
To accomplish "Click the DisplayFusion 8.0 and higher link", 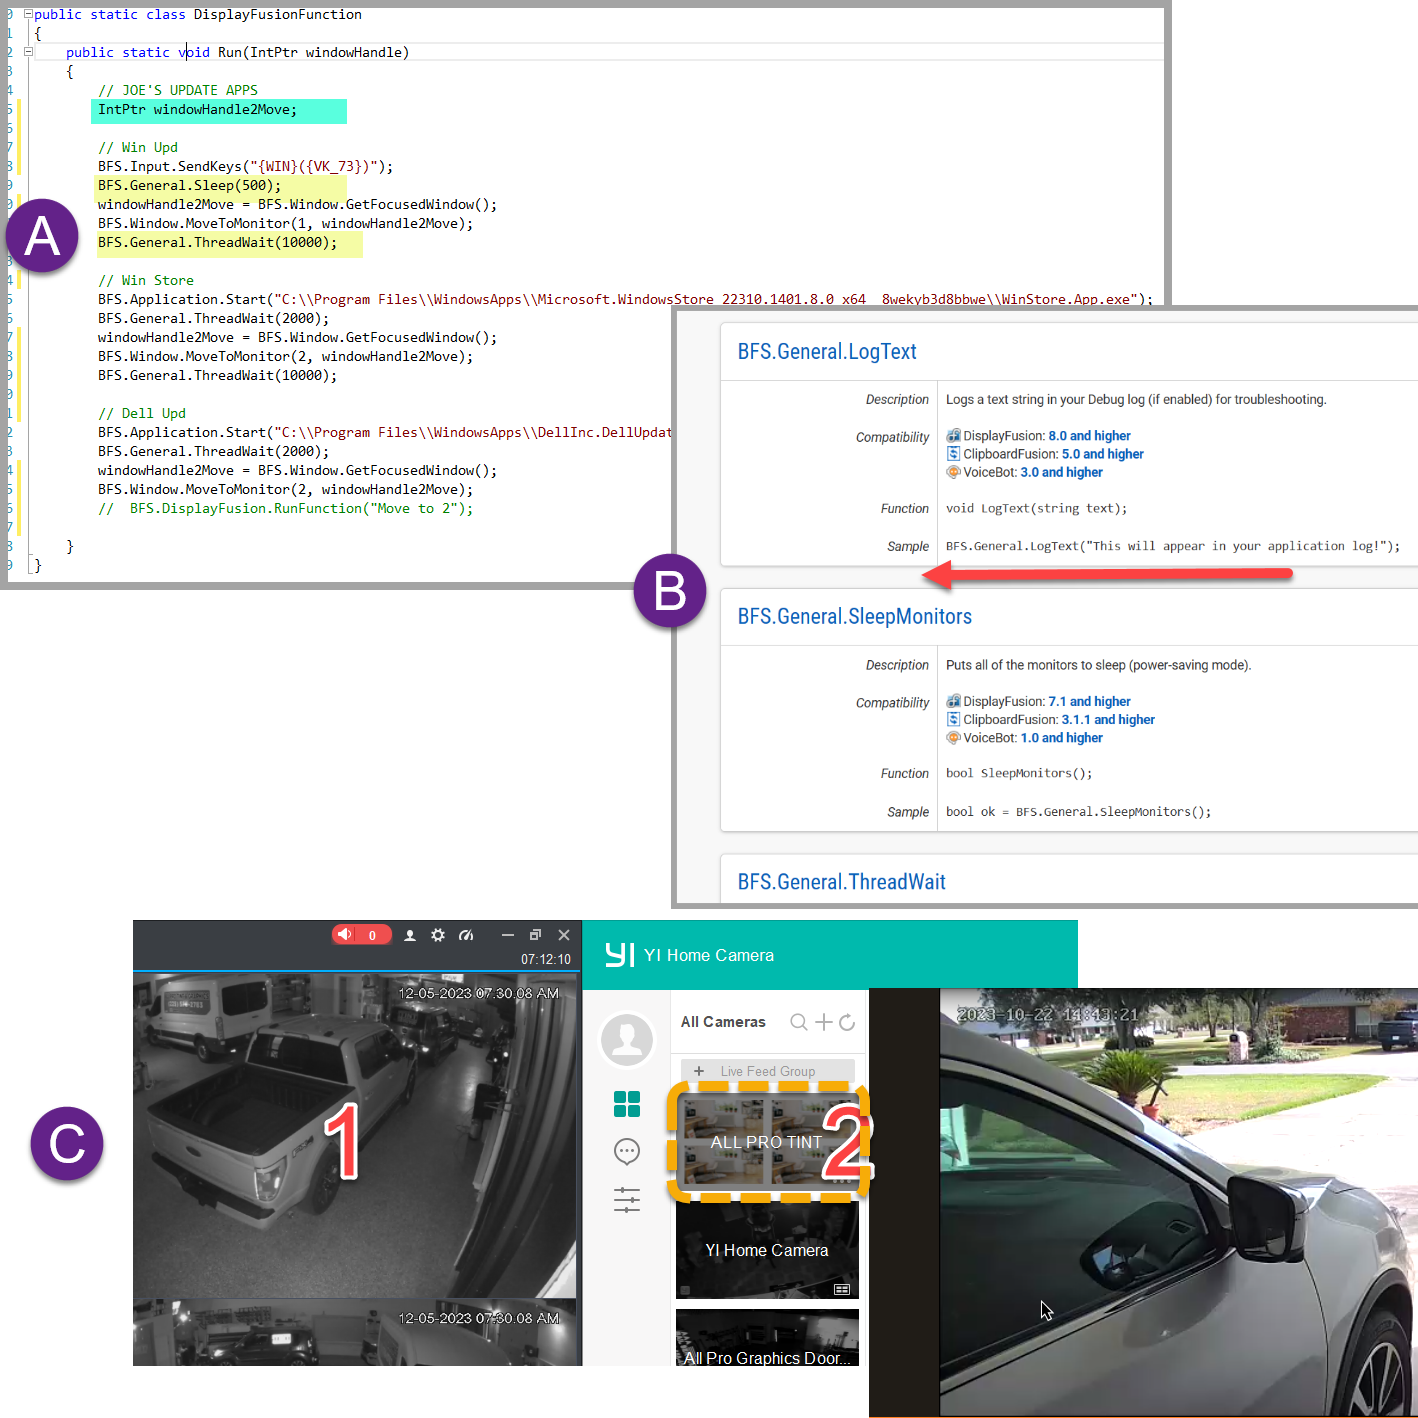I will pyautogui.click(x=1089, y=436).
